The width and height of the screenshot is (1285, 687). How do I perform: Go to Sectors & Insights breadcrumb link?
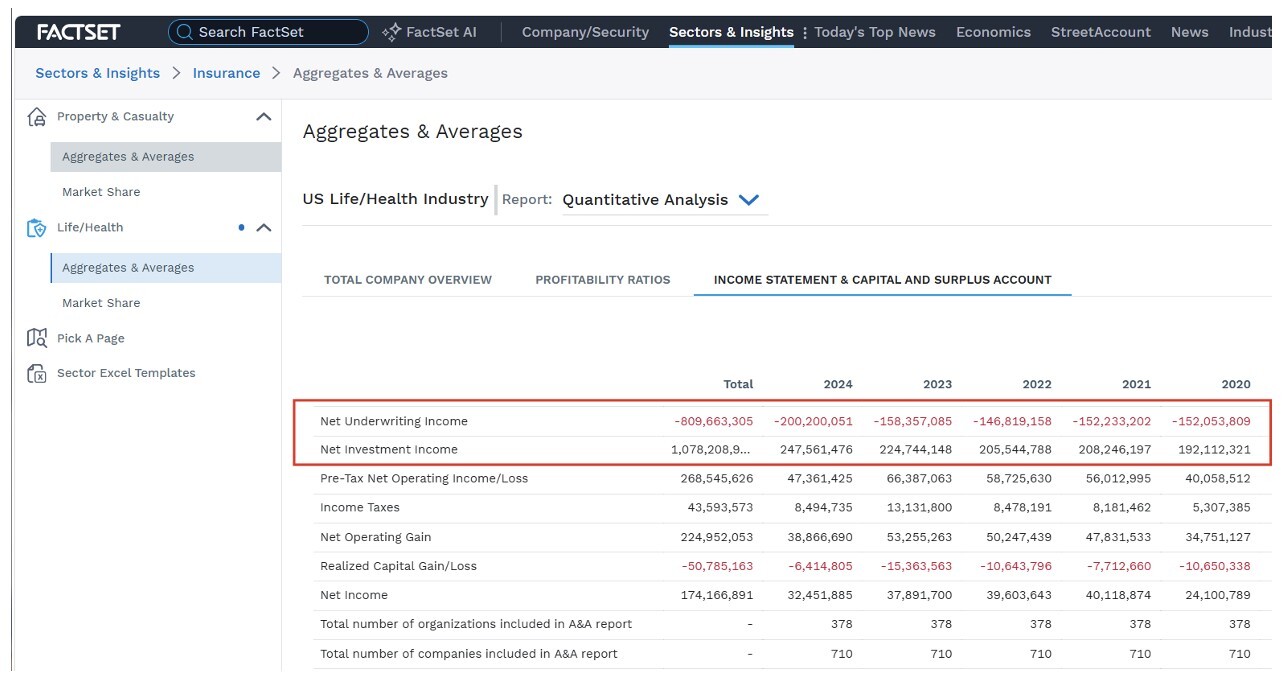click(98, 73)
